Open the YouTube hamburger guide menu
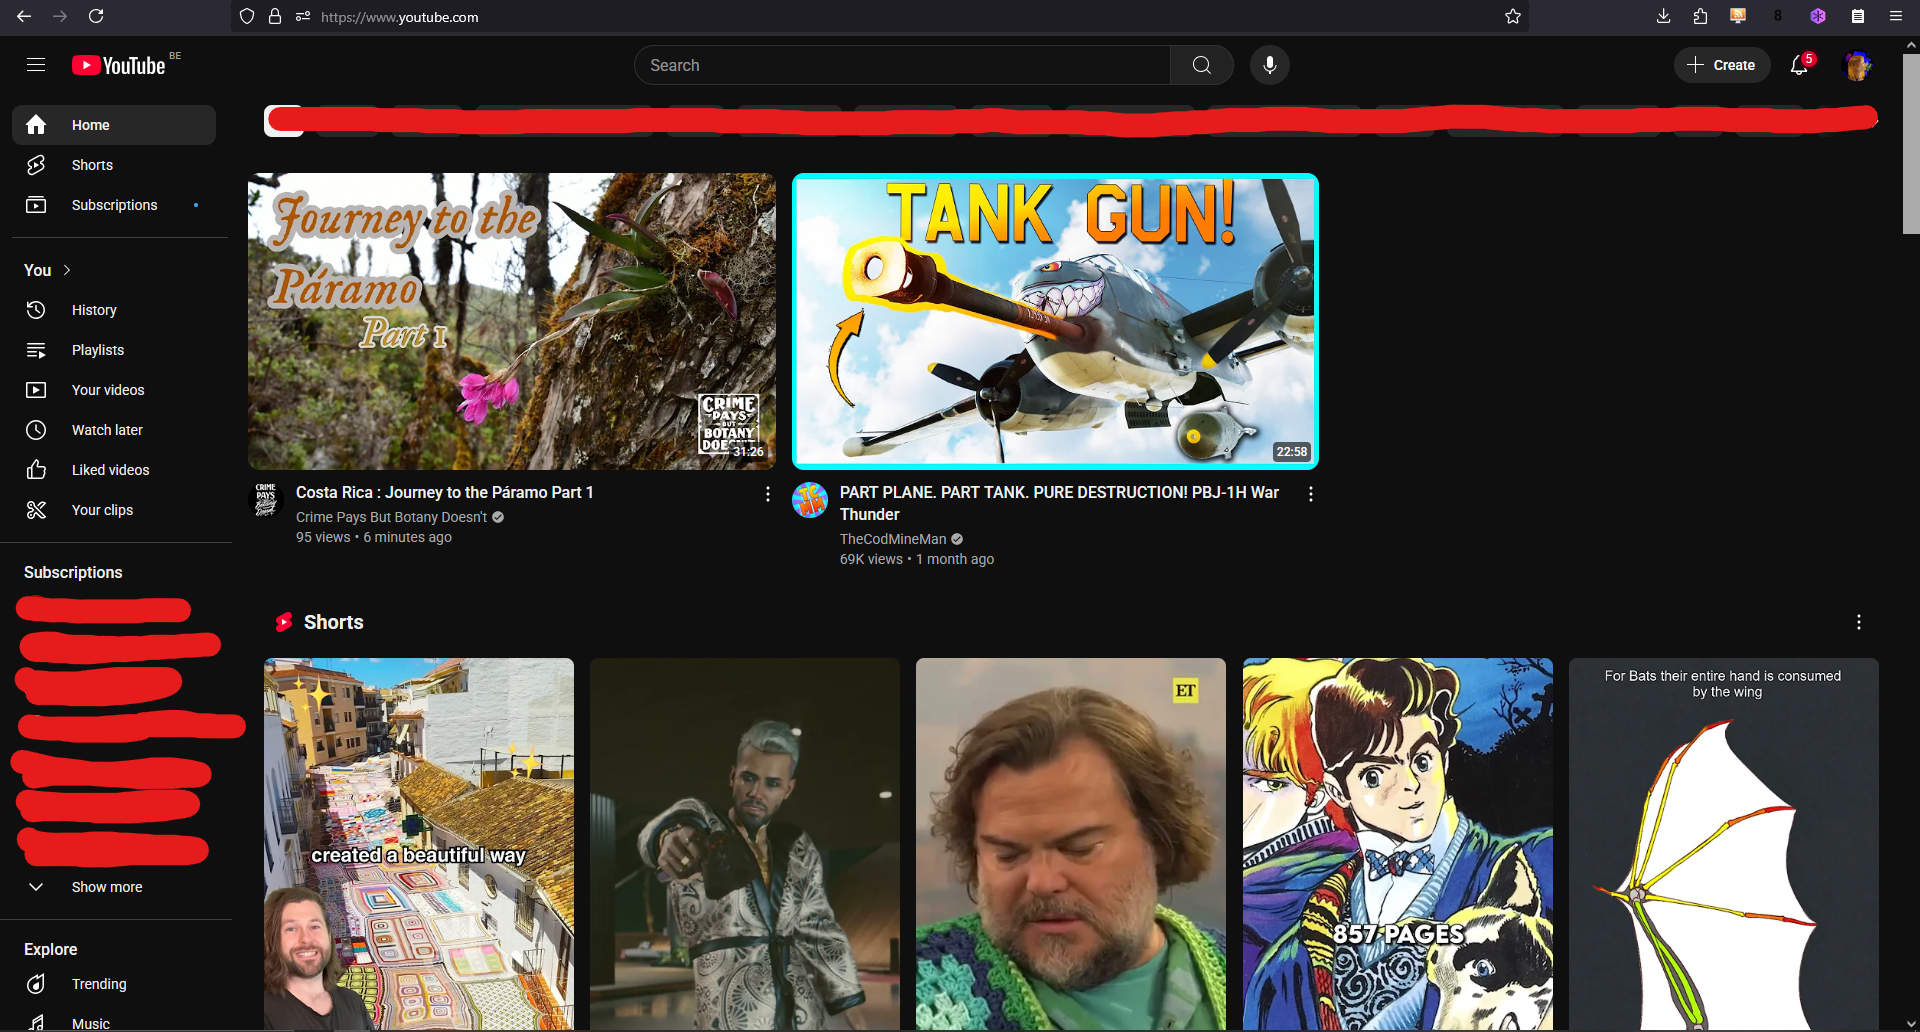 pyautogui.click(x=36, y=65)
